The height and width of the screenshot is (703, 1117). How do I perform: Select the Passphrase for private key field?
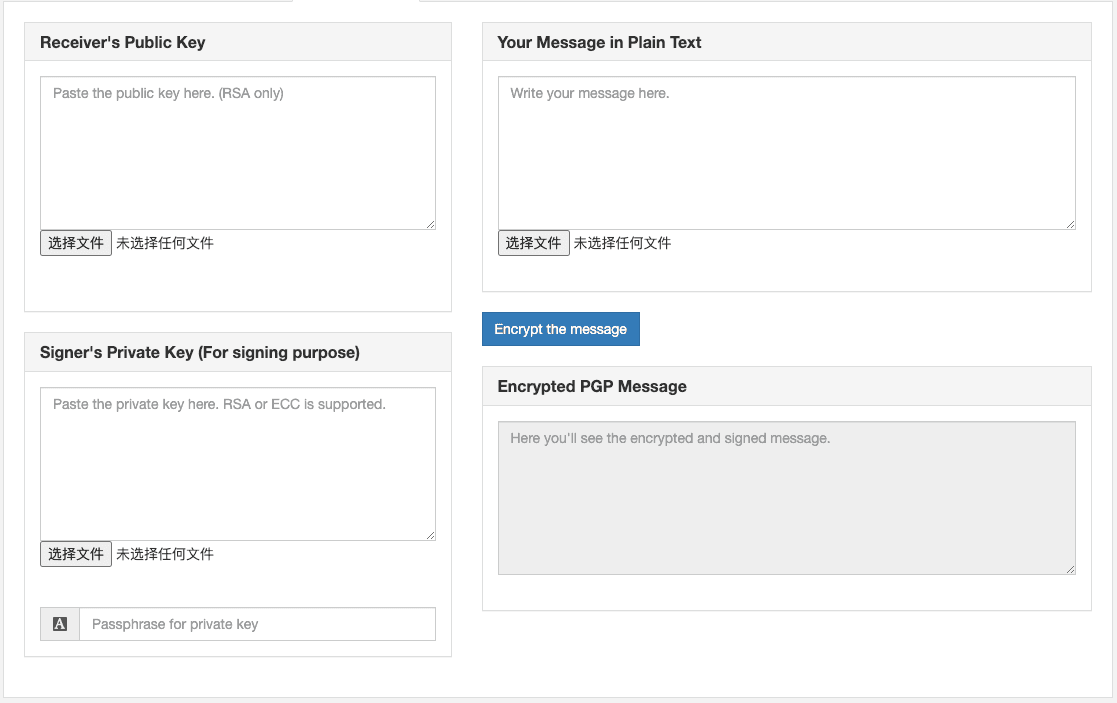click(x=257, y=624)
